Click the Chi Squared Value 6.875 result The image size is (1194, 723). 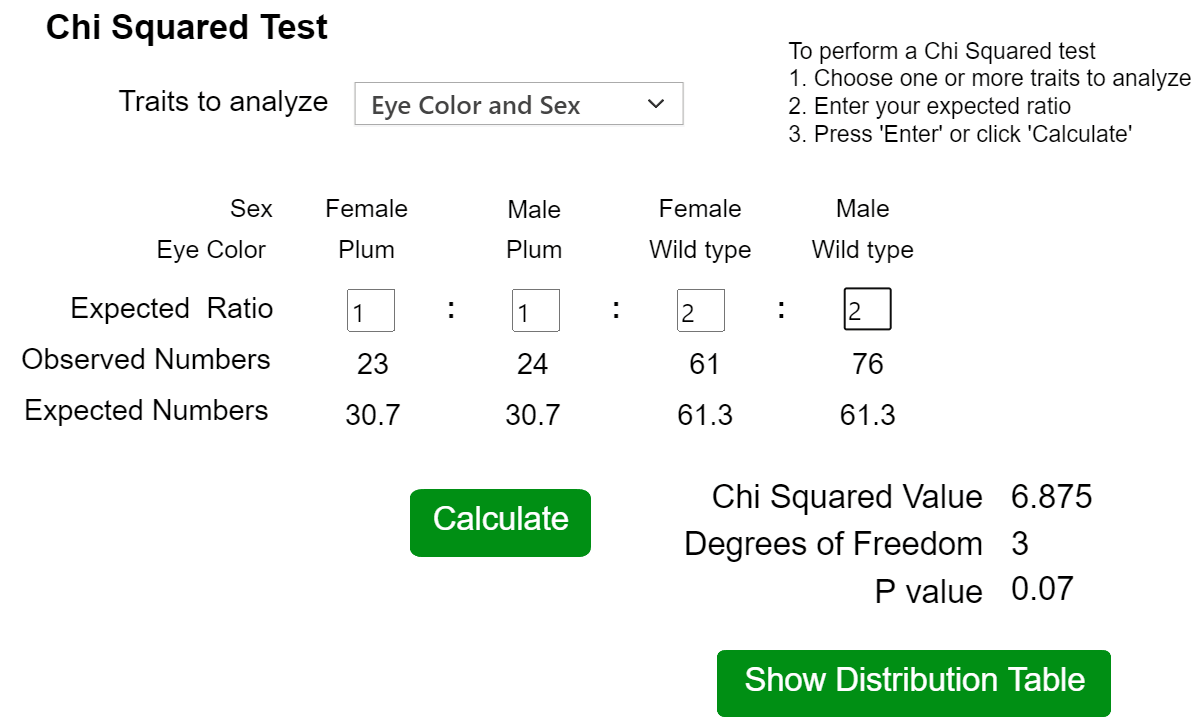click(x=1051, y=497)
